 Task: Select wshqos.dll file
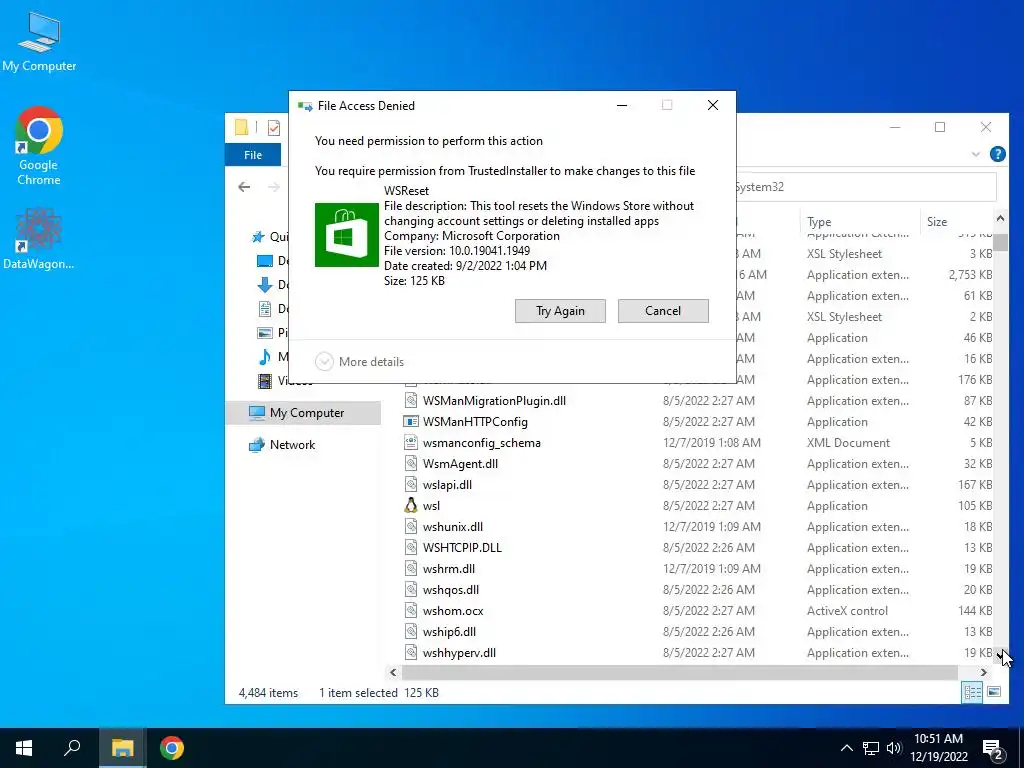point(451,590)
